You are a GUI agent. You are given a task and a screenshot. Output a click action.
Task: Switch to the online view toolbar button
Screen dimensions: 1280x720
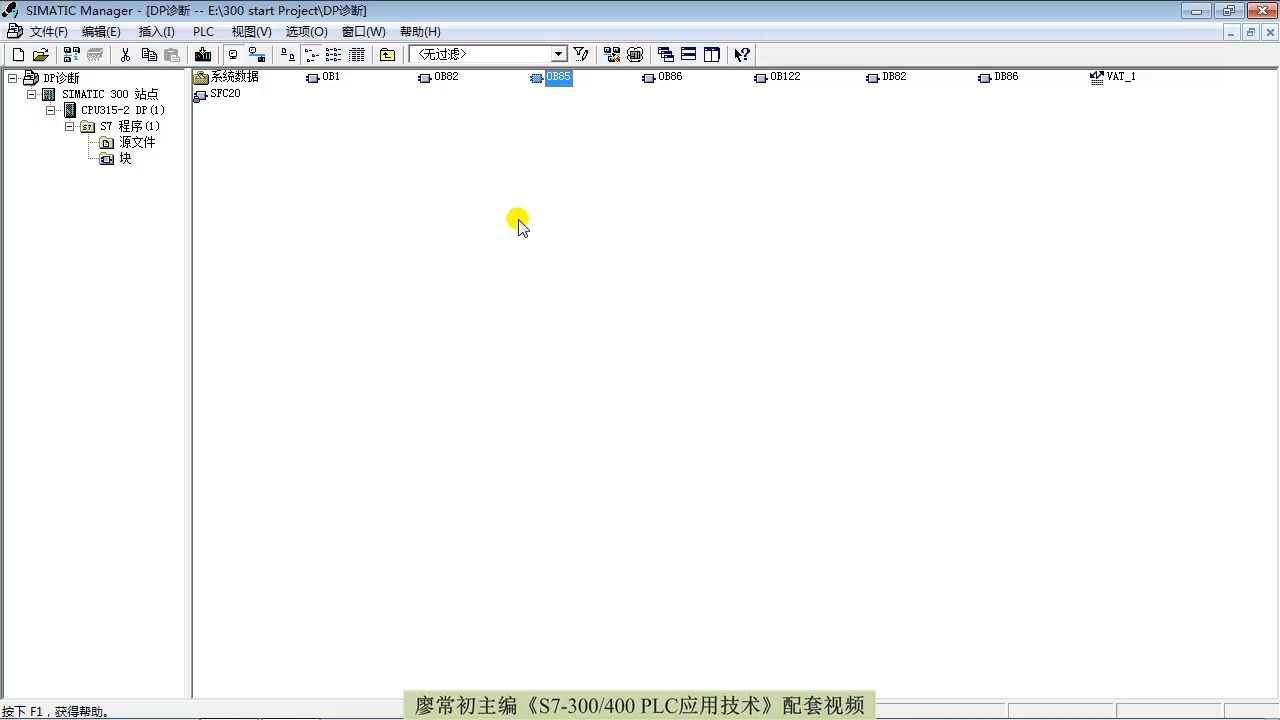(257, 55)
